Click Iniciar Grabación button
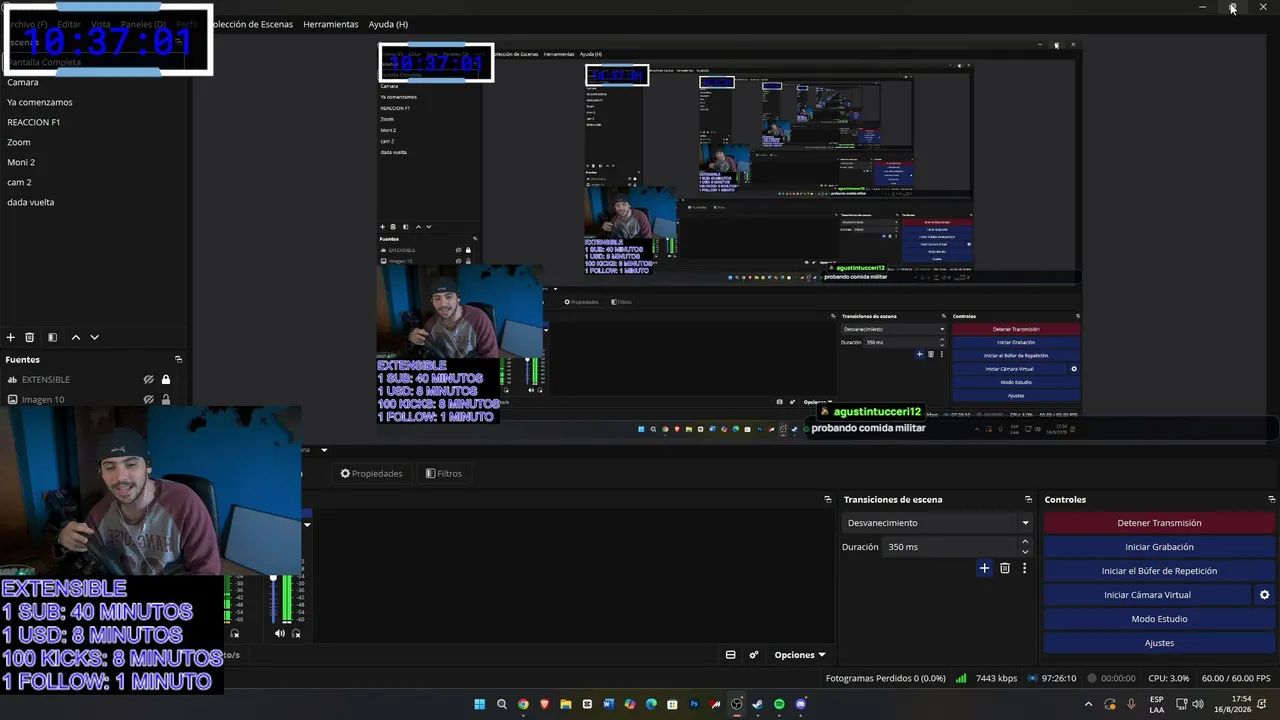 pyautogui.click(x=1159, y=547)
